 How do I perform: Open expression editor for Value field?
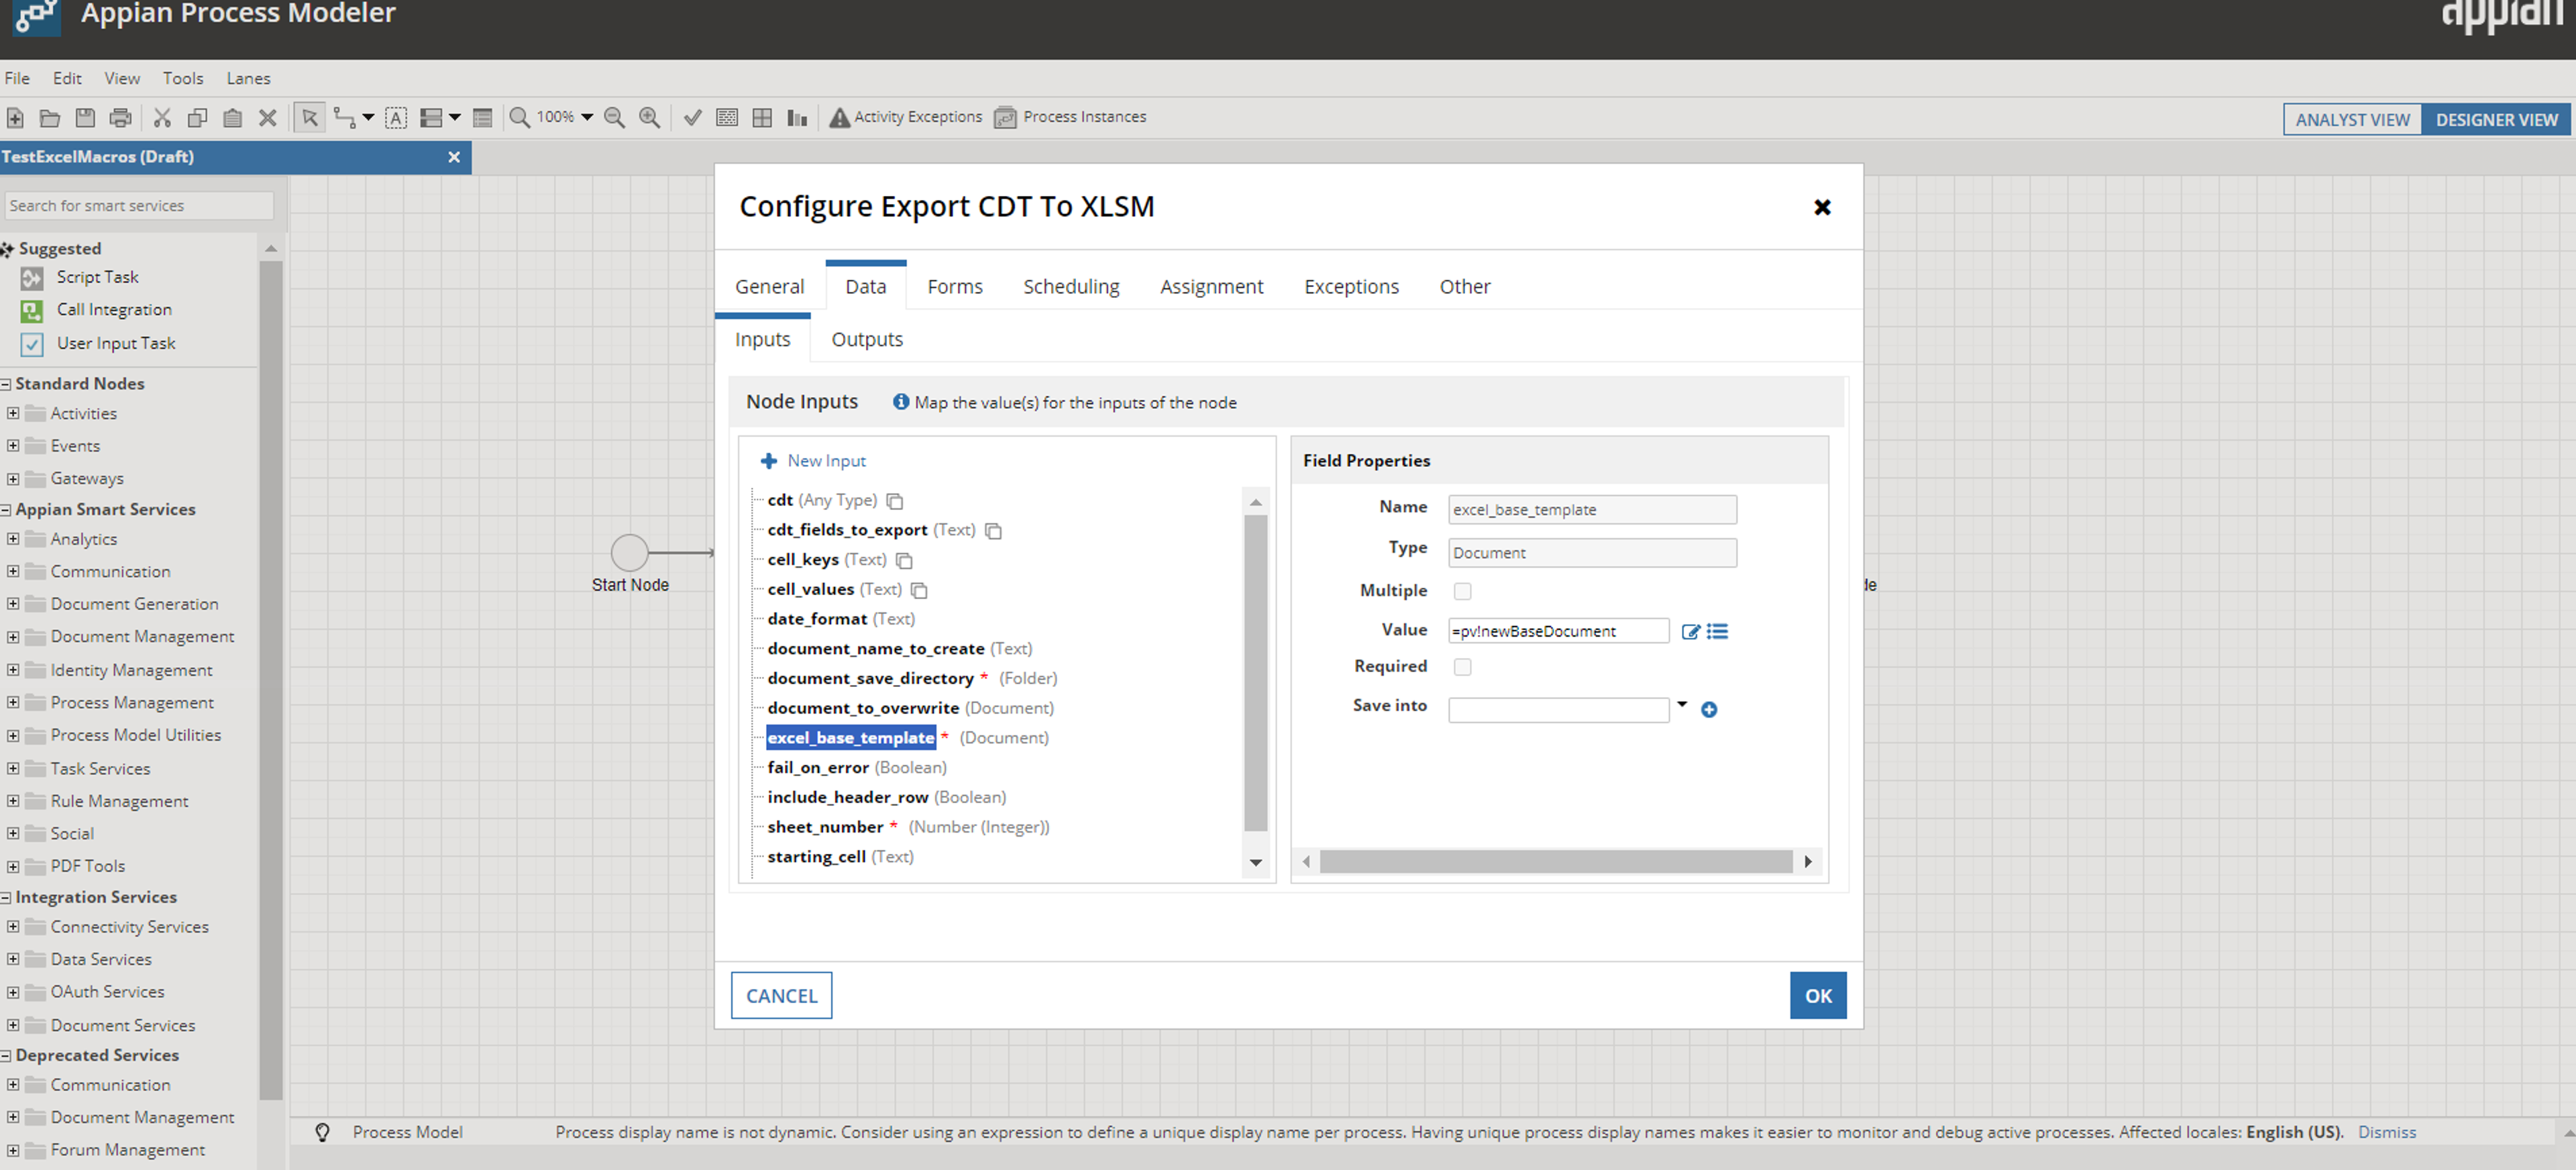click(x=1690, y=631)
